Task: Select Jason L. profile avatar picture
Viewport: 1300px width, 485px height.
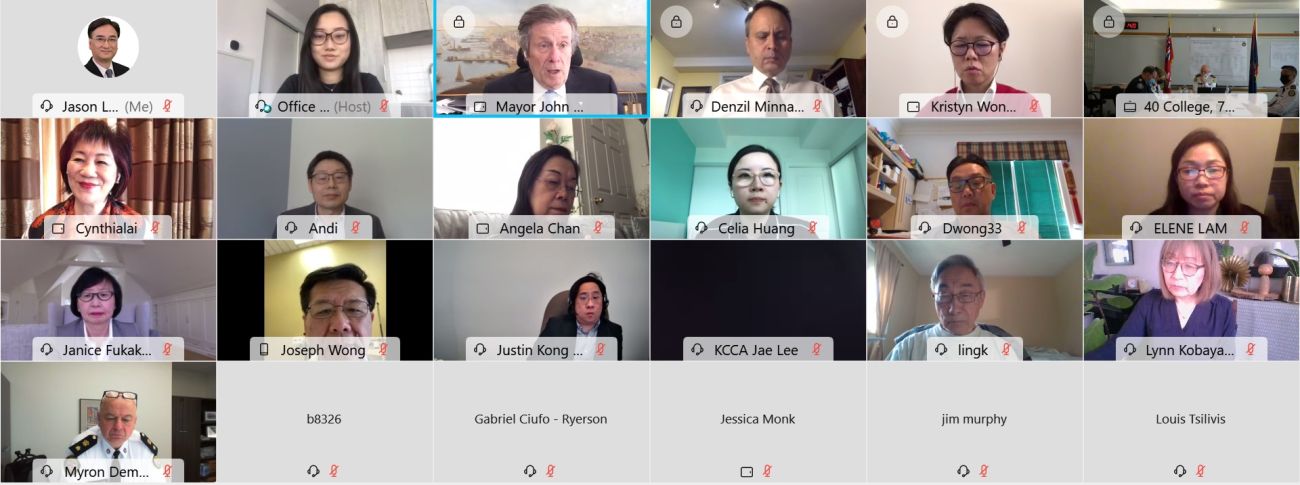Action: point(108,47)
